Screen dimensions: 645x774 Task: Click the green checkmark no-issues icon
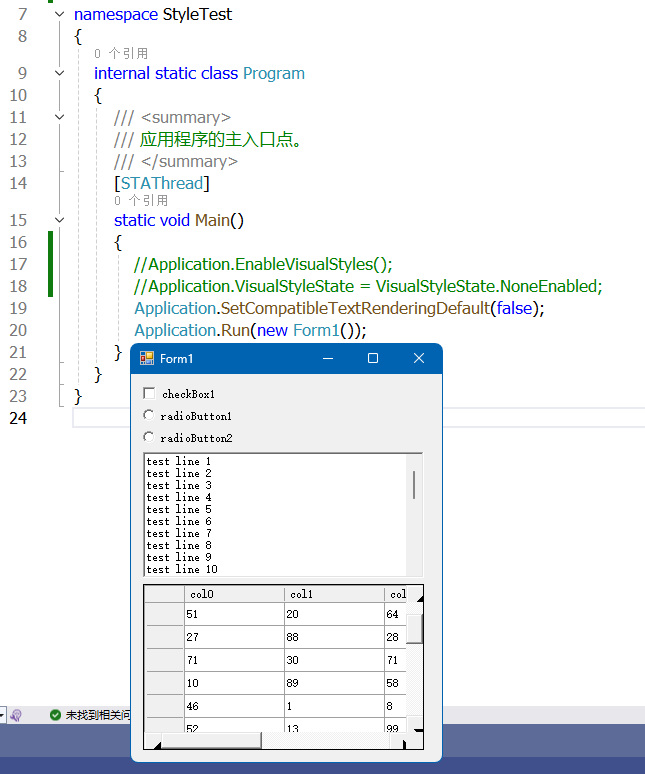tap(55, 715)
